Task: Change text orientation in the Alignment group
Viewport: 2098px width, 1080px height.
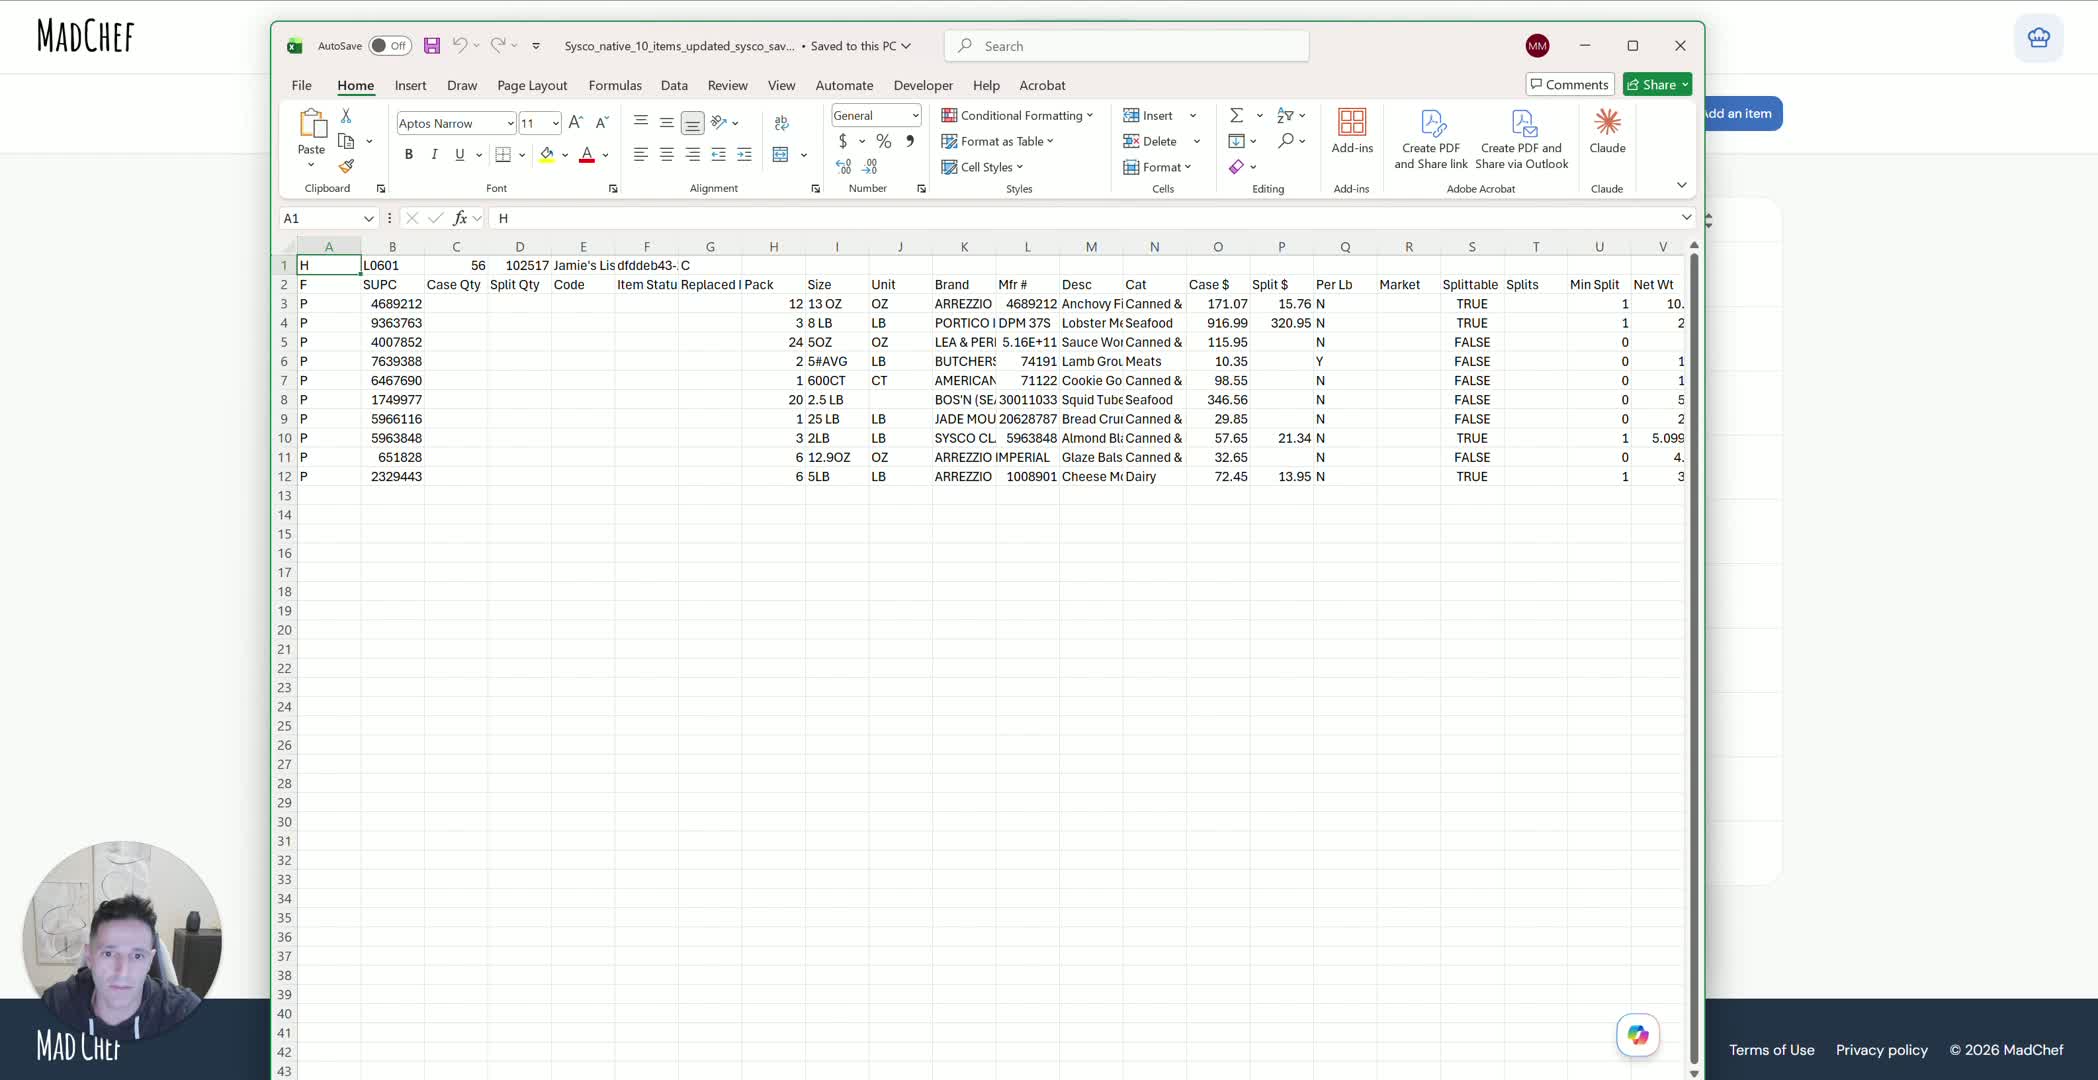Action: coord(719,122)
